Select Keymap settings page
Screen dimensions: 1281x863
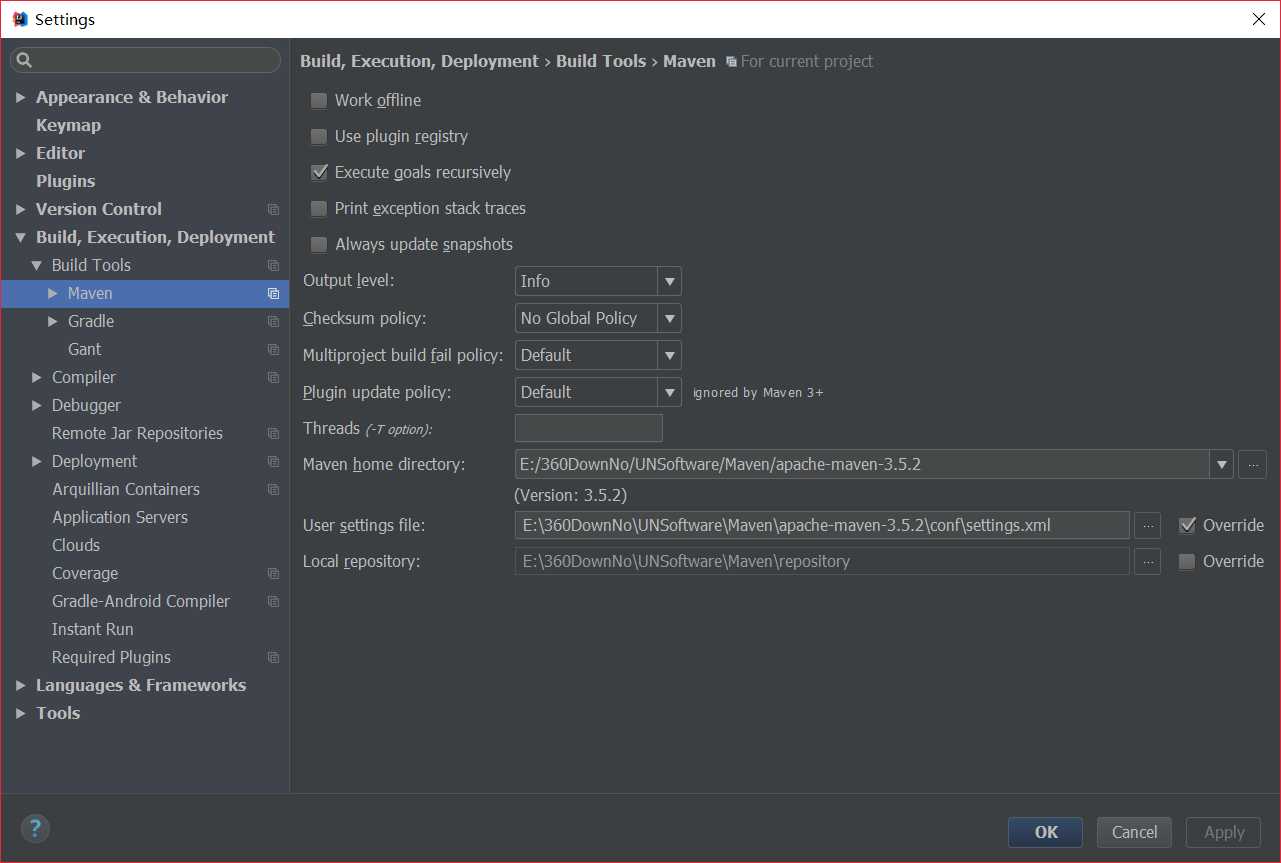[68, 125]
